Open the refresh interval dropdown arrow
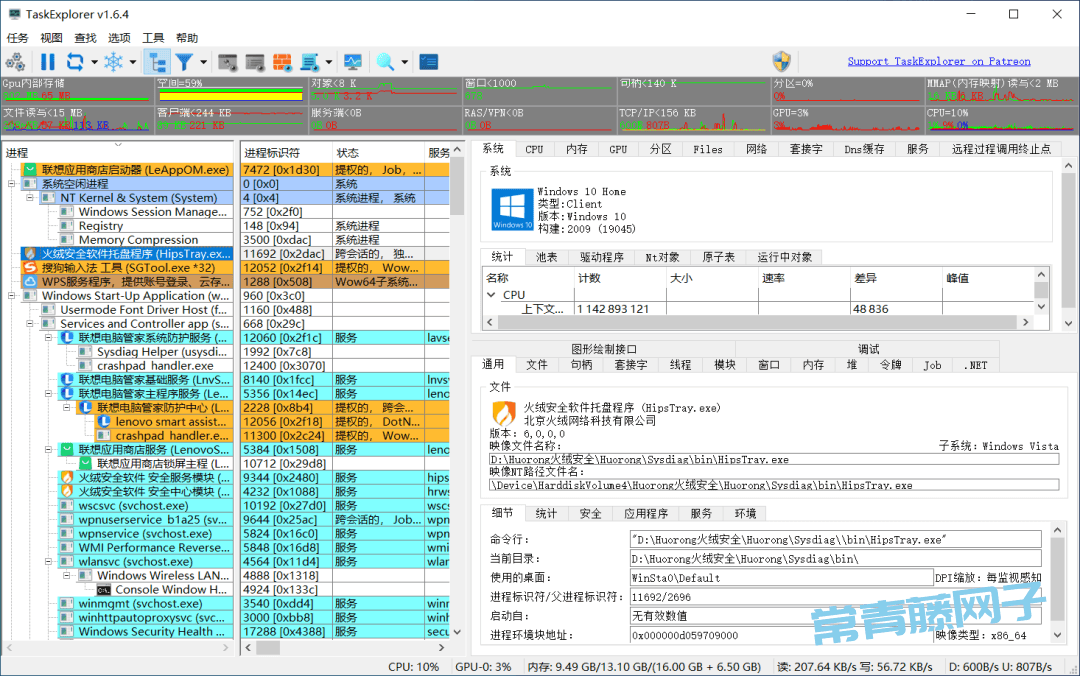Image resolution: width=1080 pixels, height=676 pixels. [x=94, y=62]
